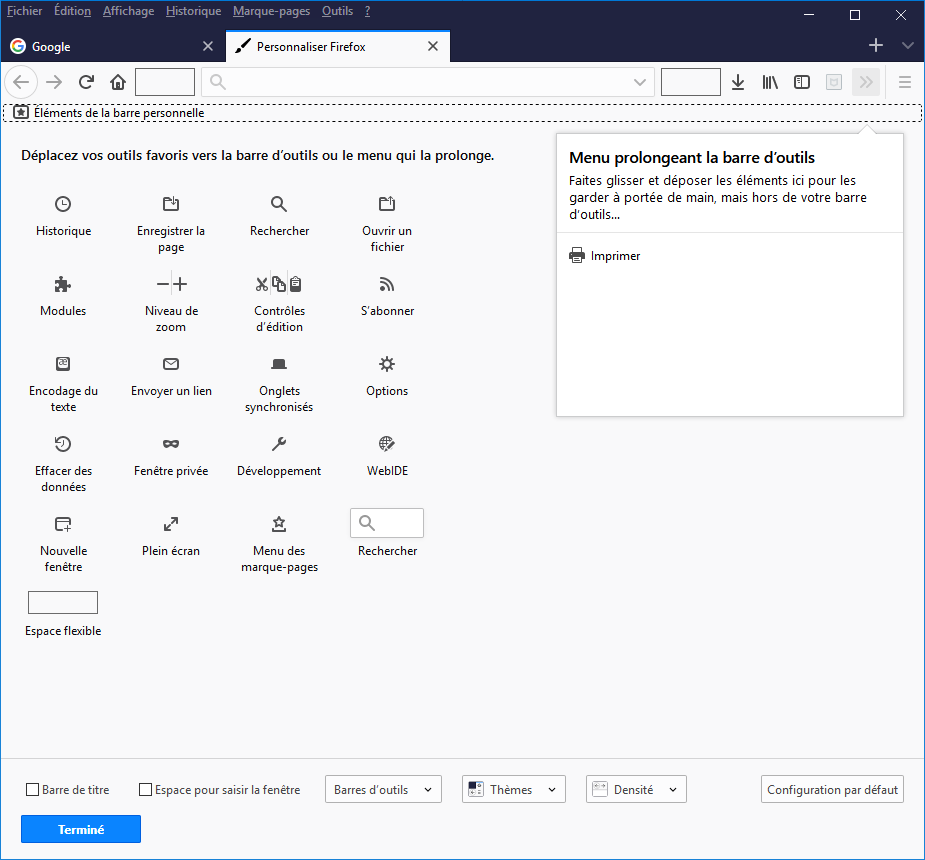Image resolution: width=925 pixels, height=860 pixels.
Task: Select the Historique clock icon
Action: [63, 204]
